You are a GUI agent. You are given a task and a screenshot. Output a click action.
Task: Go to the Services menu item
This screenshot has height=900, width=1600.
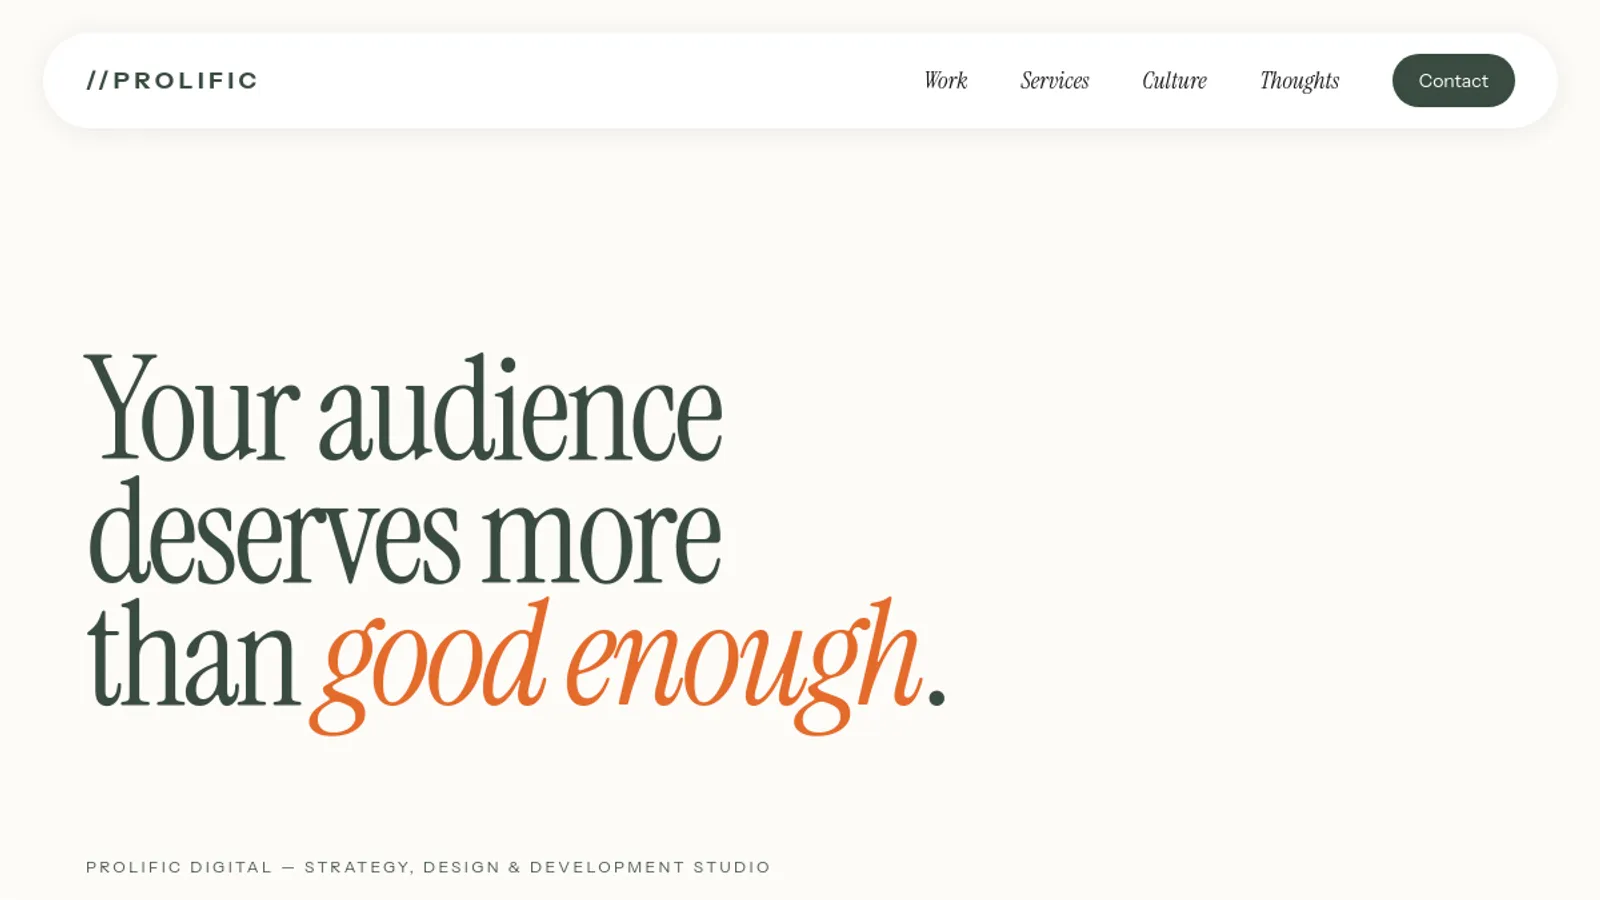click(1054, 80)
